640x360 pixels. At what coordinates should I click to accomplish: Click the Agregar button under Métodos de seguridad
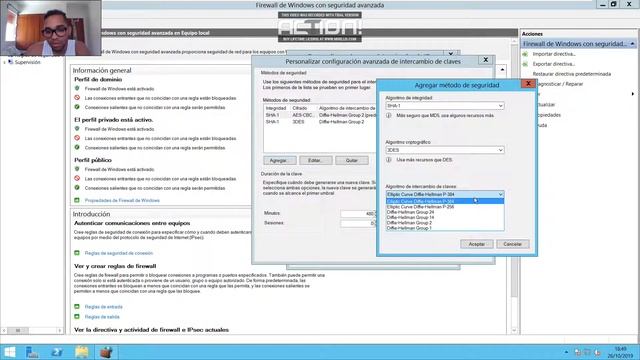click(x=280, y=160)
